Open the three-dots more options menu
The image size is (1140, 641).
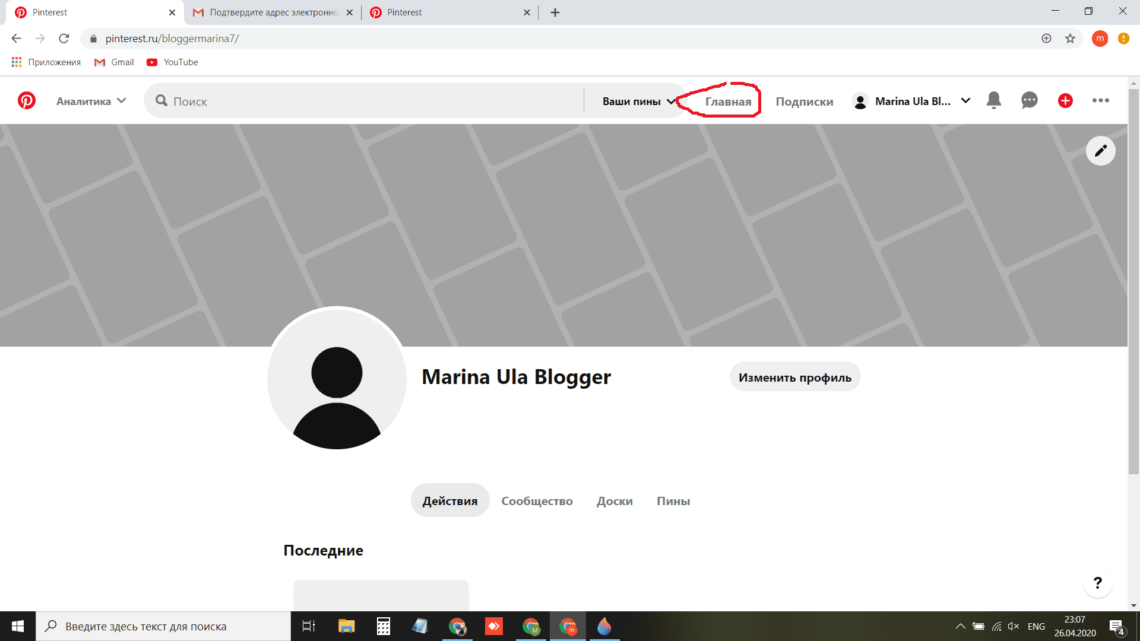click(x=1101, y=101)
